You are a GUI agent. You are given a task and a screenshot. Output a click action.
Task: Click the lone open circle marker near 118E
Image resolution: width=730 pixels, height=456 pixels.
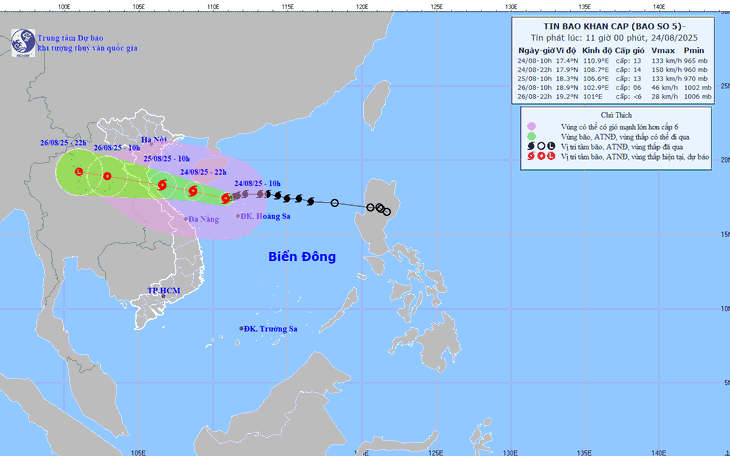(334, 203)
